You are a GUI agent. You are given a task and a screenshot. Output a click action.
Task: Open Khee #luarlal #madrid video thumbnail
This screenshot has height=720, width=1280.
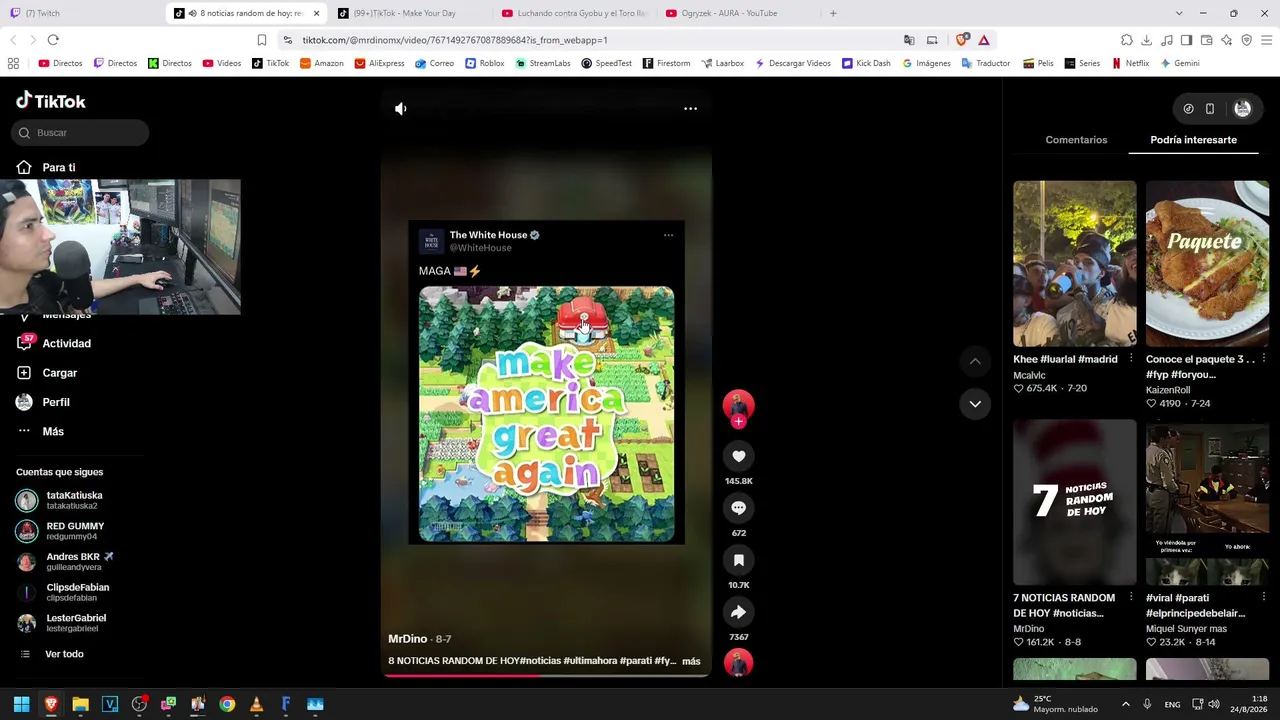(x=1075, y=264)
